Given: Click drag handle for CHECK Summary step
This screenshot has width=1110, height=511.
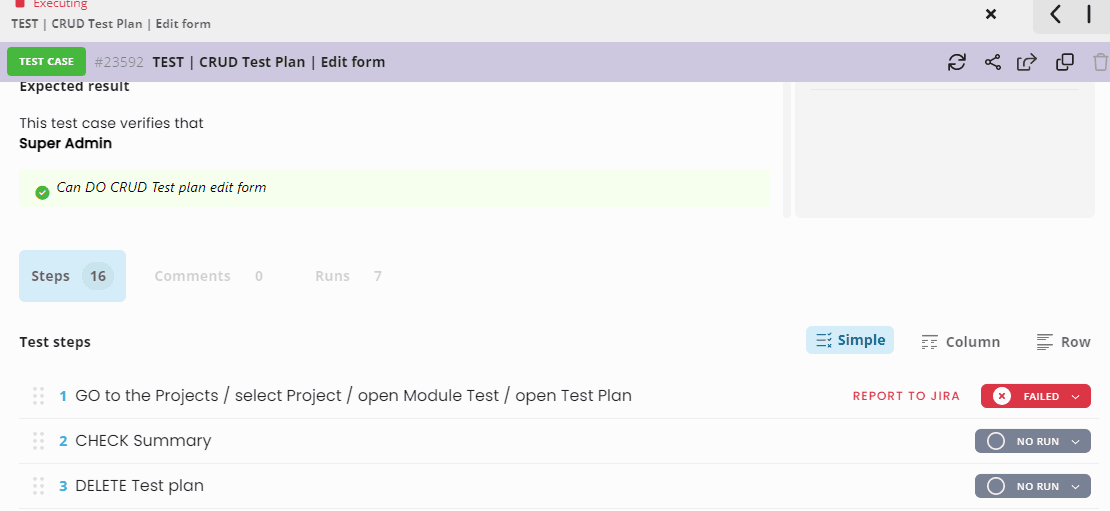Looking at the screenshot, I should click(38, 441).
